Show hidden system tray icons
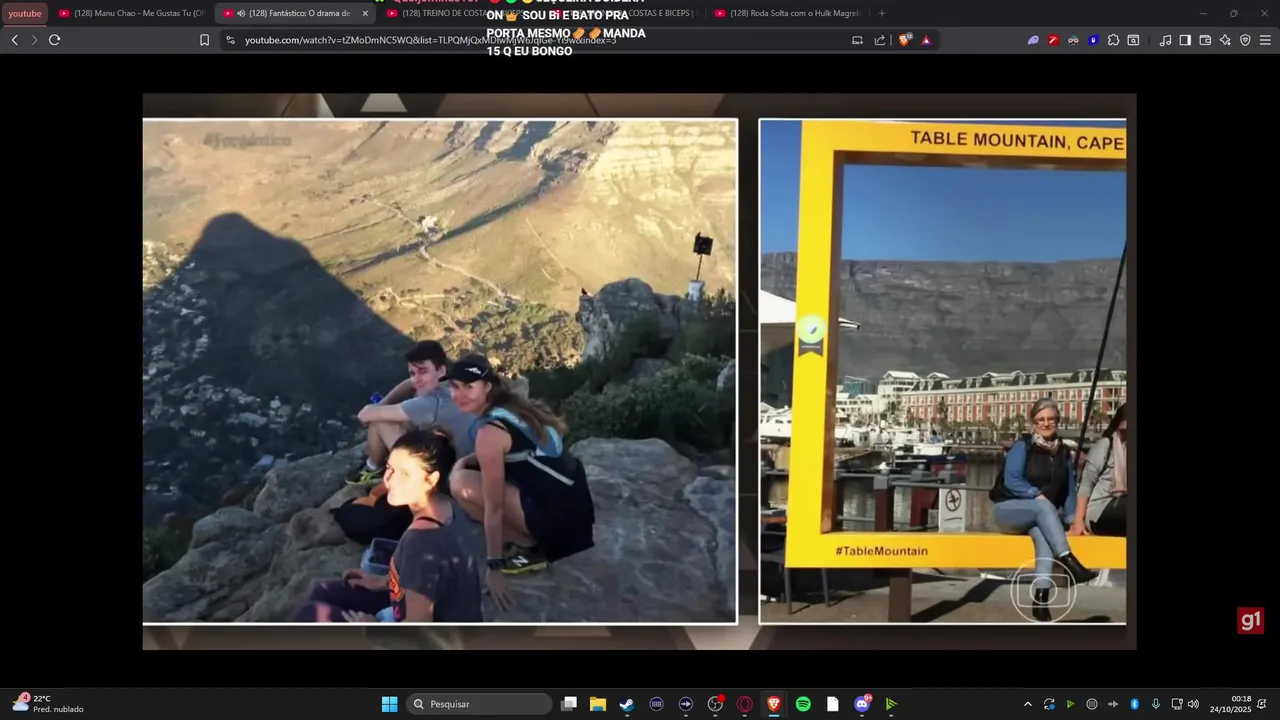This screenshot has width=1280, height=720. 1027,704
